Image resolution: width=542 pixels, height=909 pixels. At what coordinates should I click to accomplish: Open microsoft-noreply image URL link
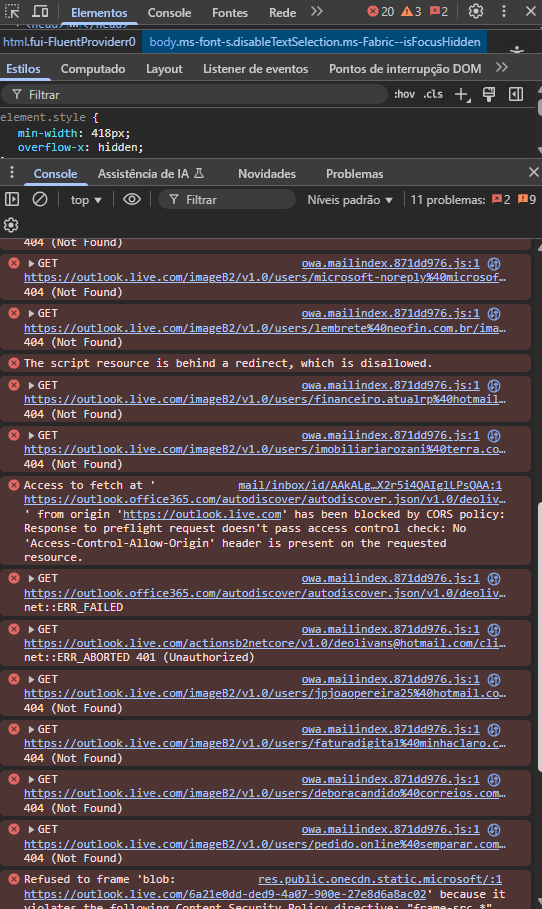click(264, 277)
